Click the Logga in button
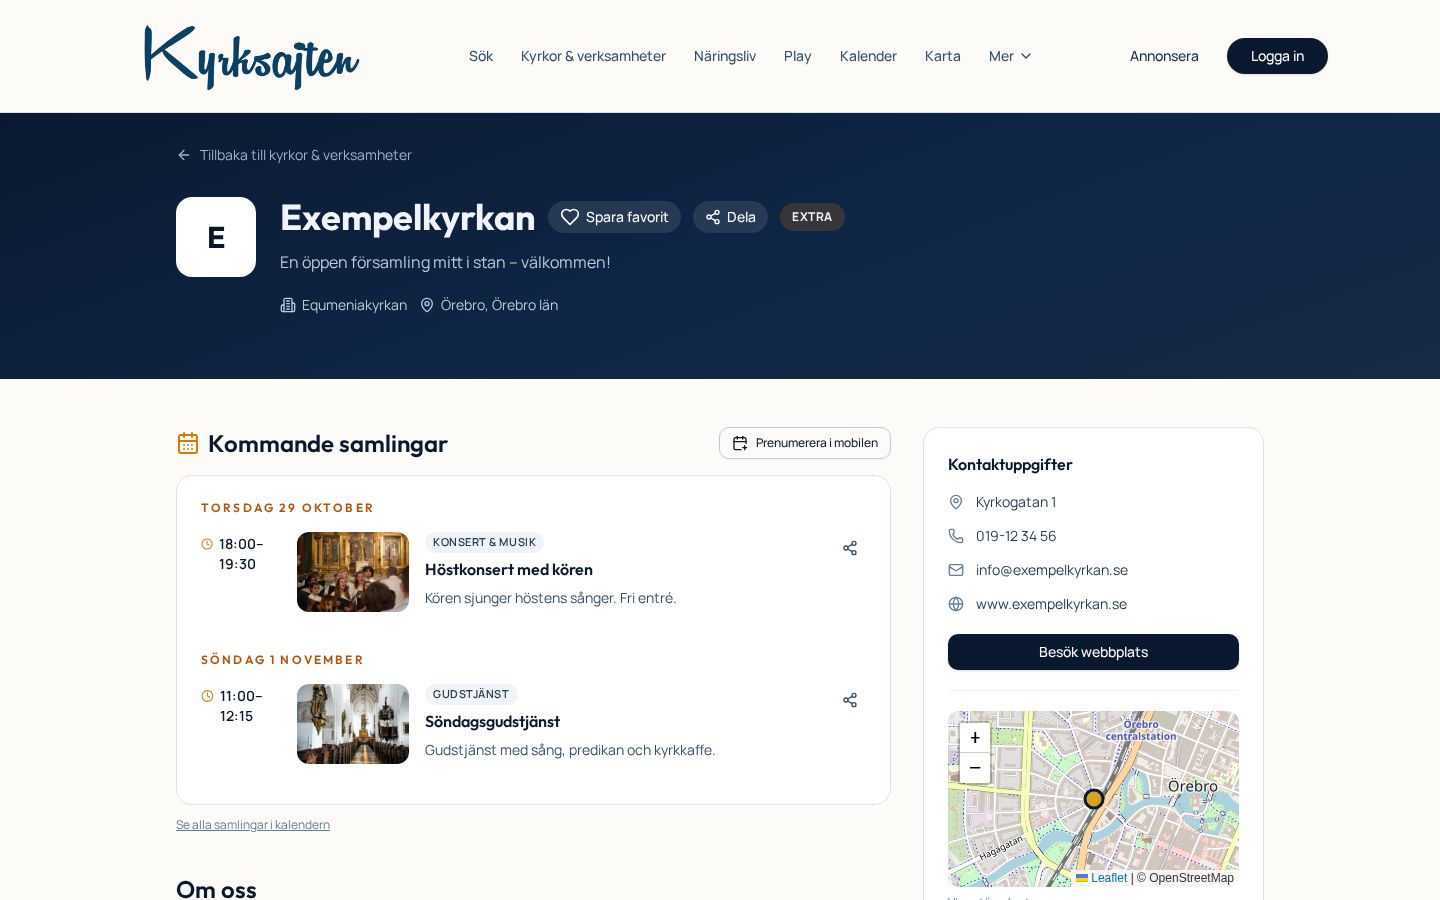 [1277, 56]
